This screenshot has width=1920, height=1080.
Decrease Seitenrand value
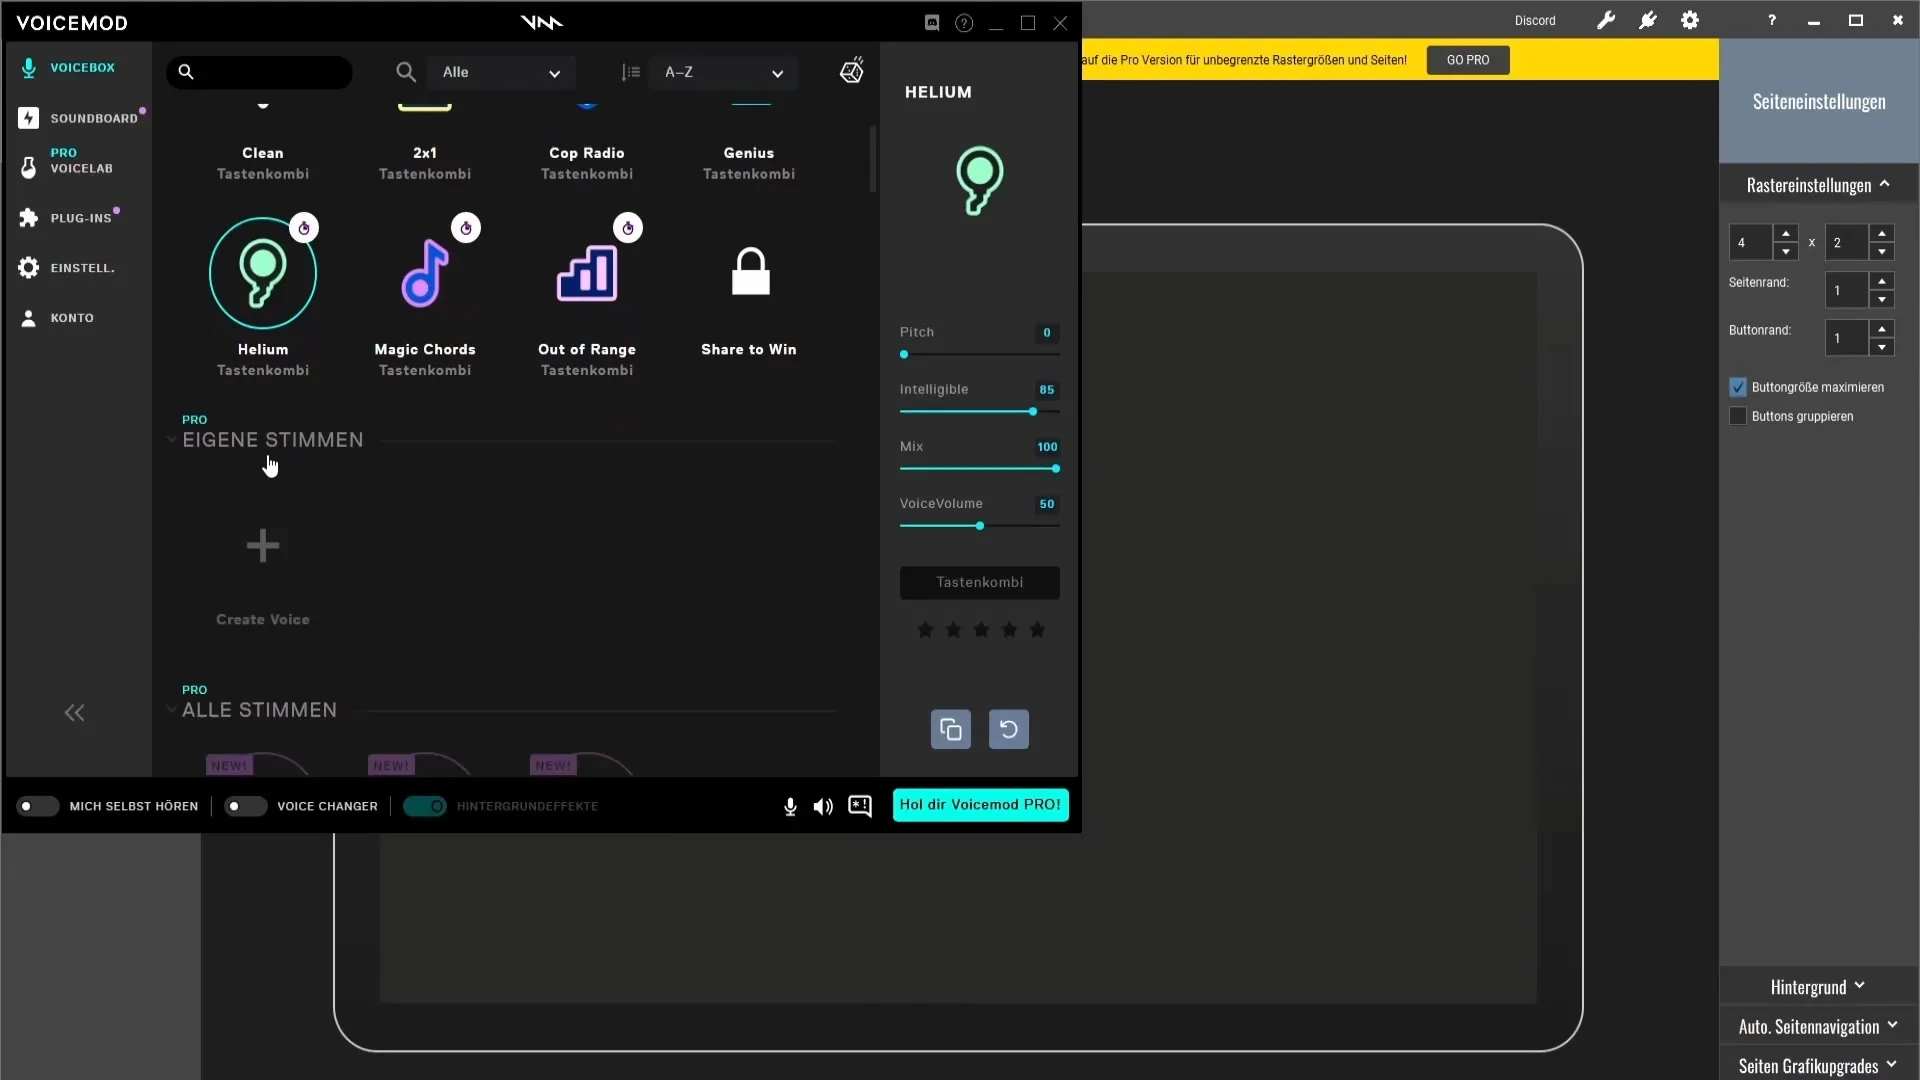click(1882, 300)
